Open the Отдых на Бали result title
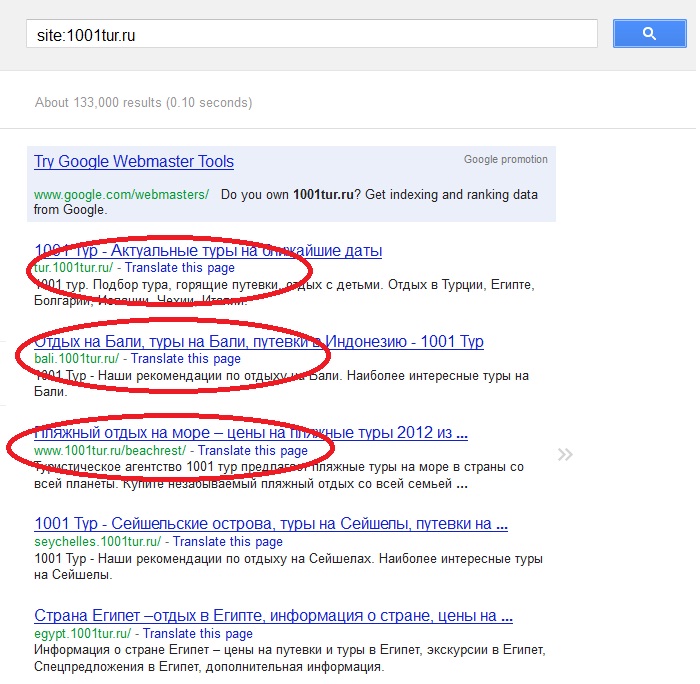Screen dimensions: 700x684 pos(259,342)
